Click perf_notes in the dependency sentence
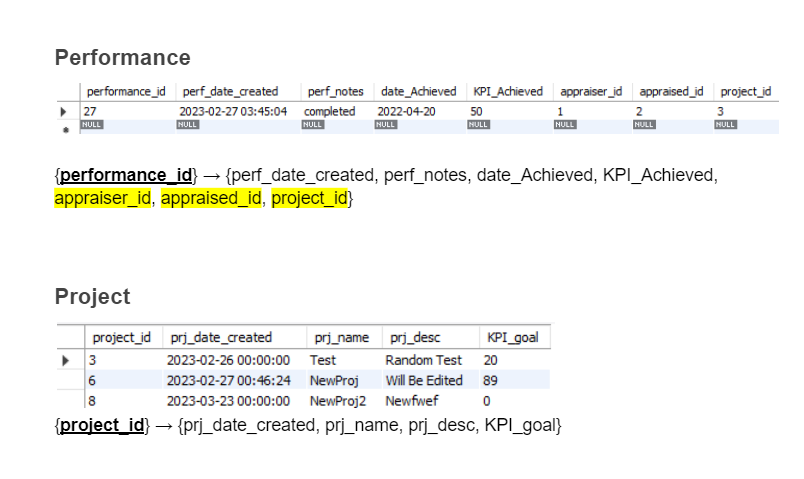Viewport: 804px width, 479px height. coord(425,175)
